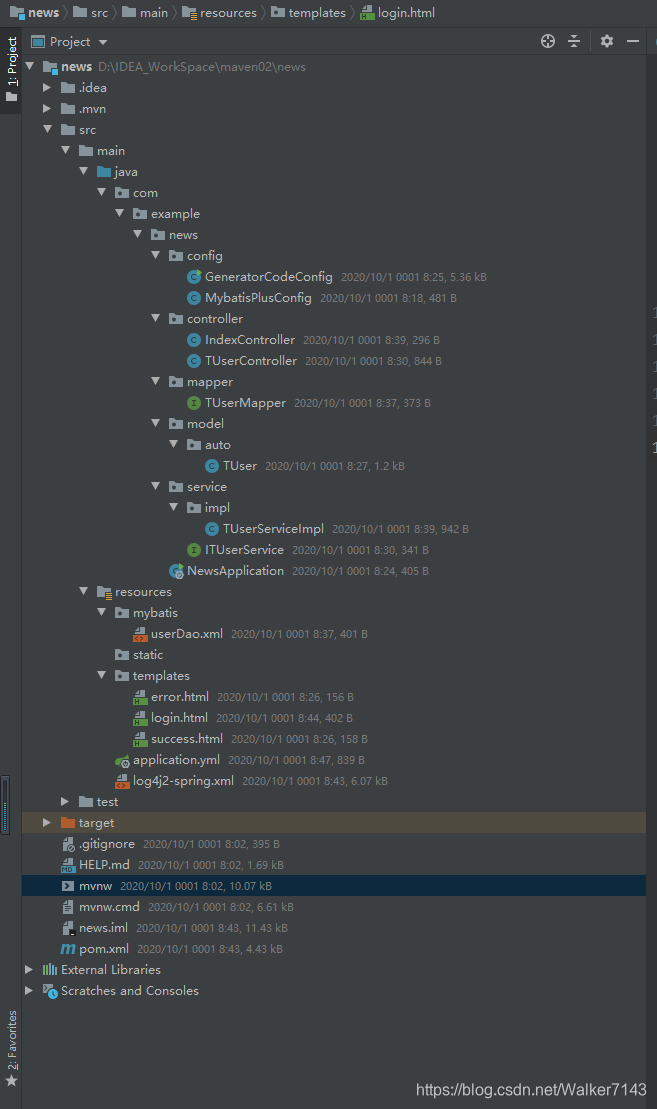657x1109 pixels.
Task: Select HELP.md markdown icon
Action: (x=68, y=865)
